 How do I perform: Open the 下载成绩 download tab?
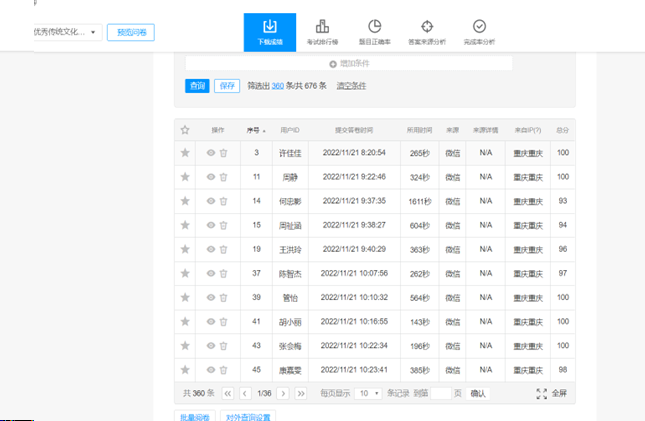[270, 32]
